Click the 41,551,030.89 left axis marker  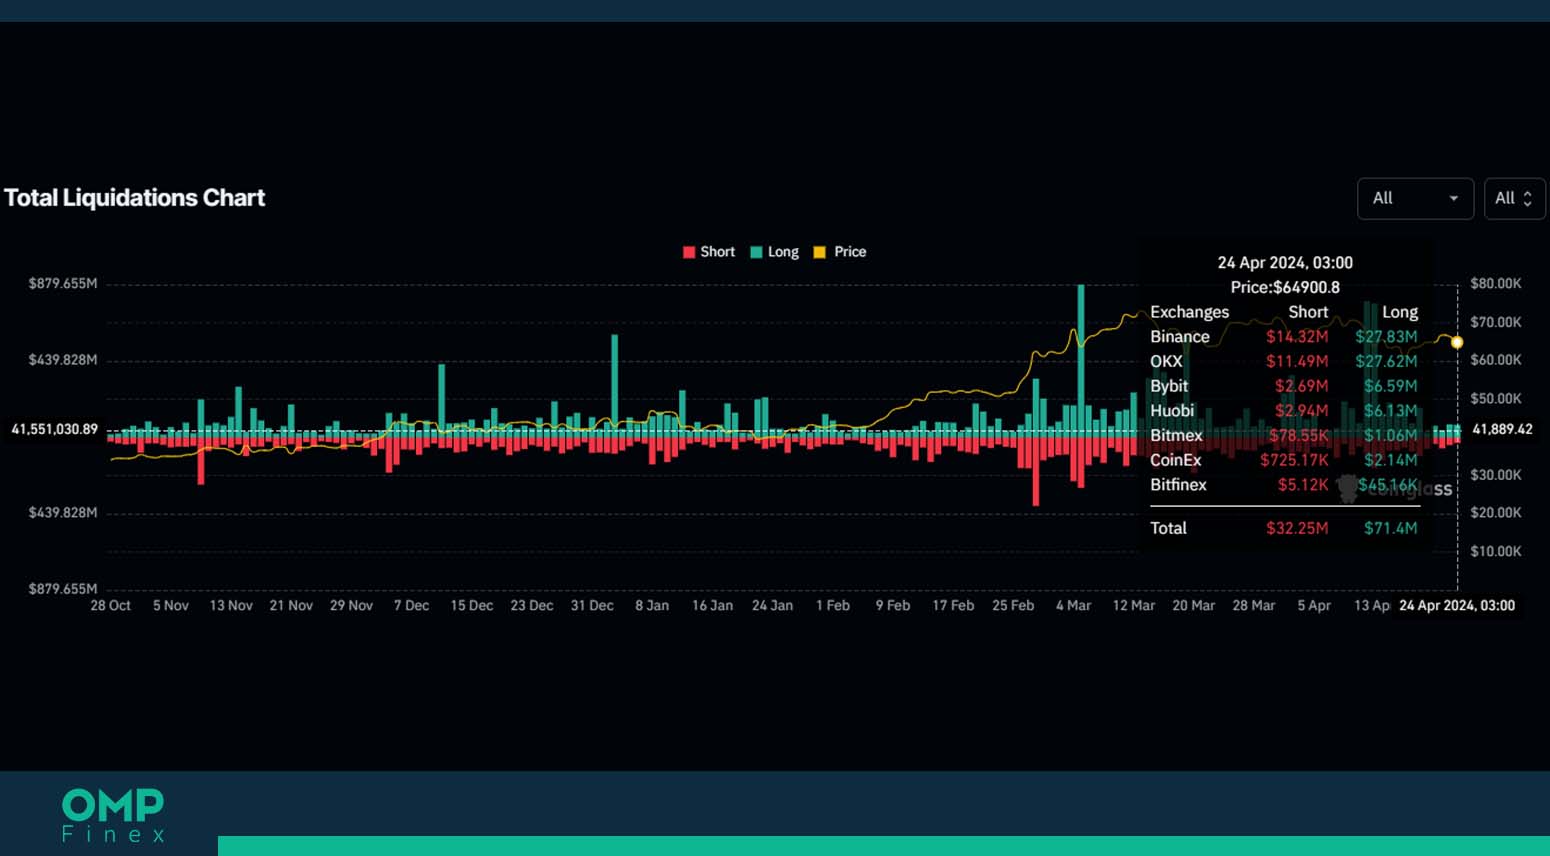tap(54, 429)
